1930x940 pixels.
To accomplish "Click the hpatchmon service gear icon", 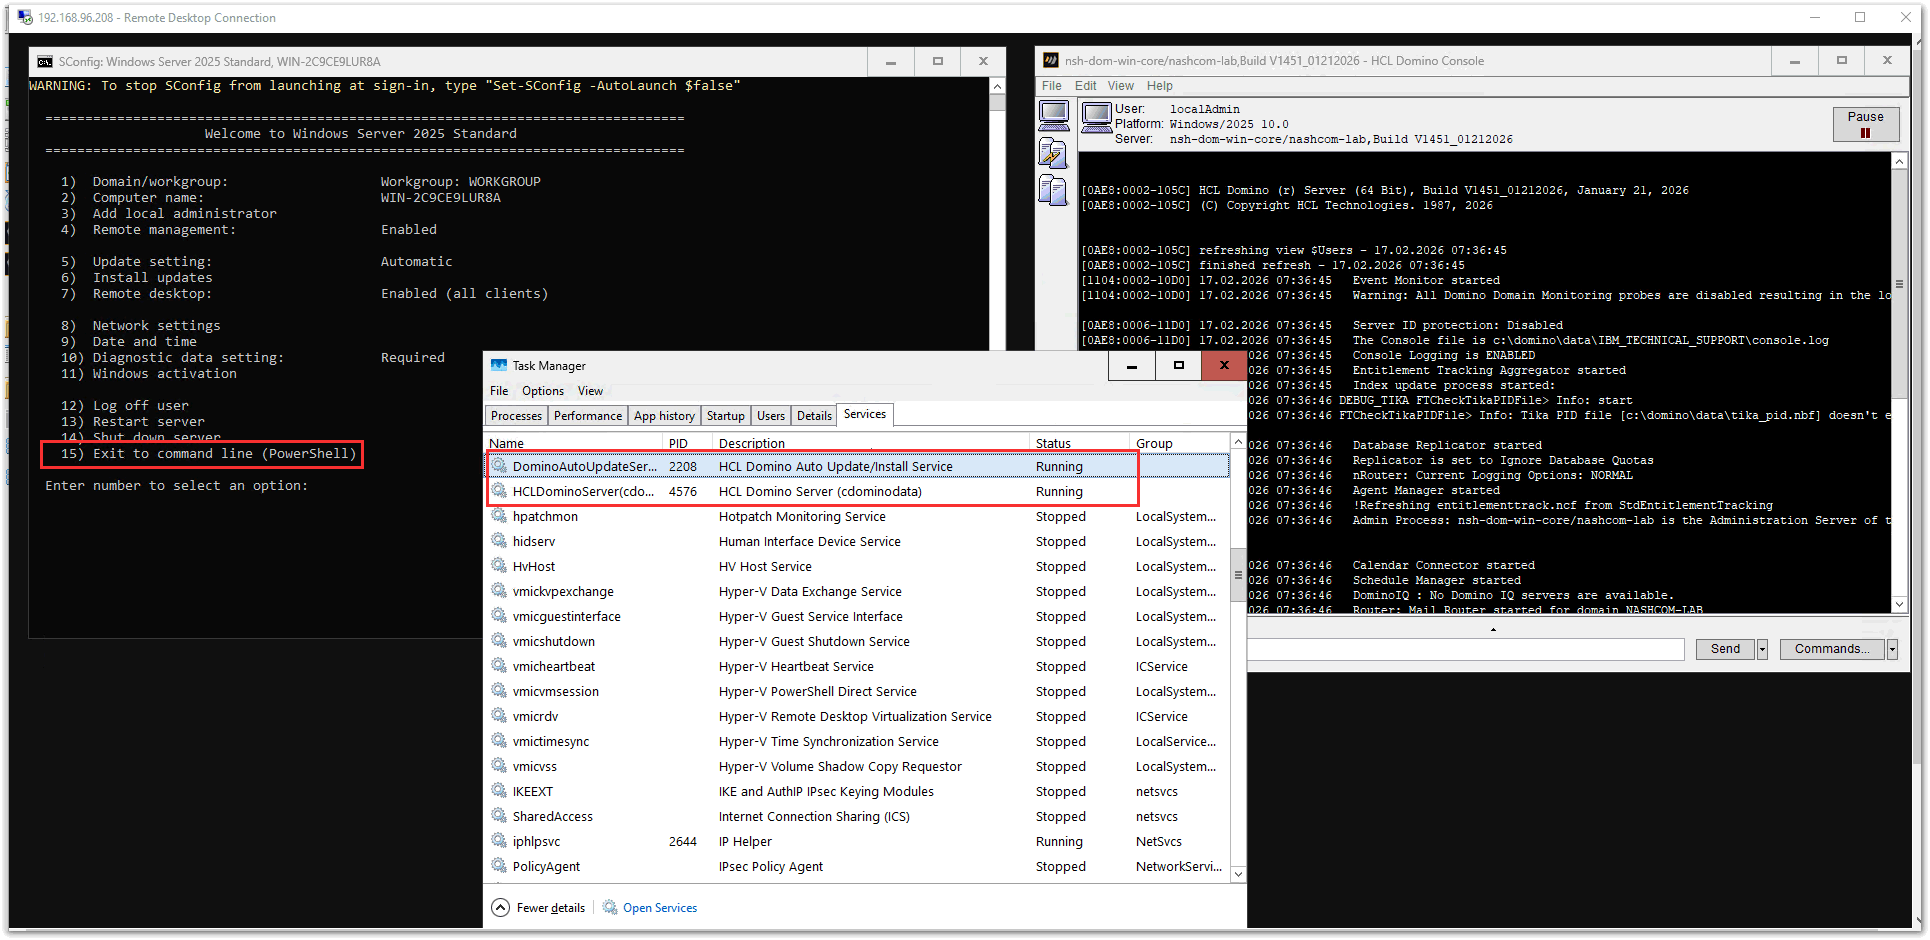I will click(x=500, y=516).
